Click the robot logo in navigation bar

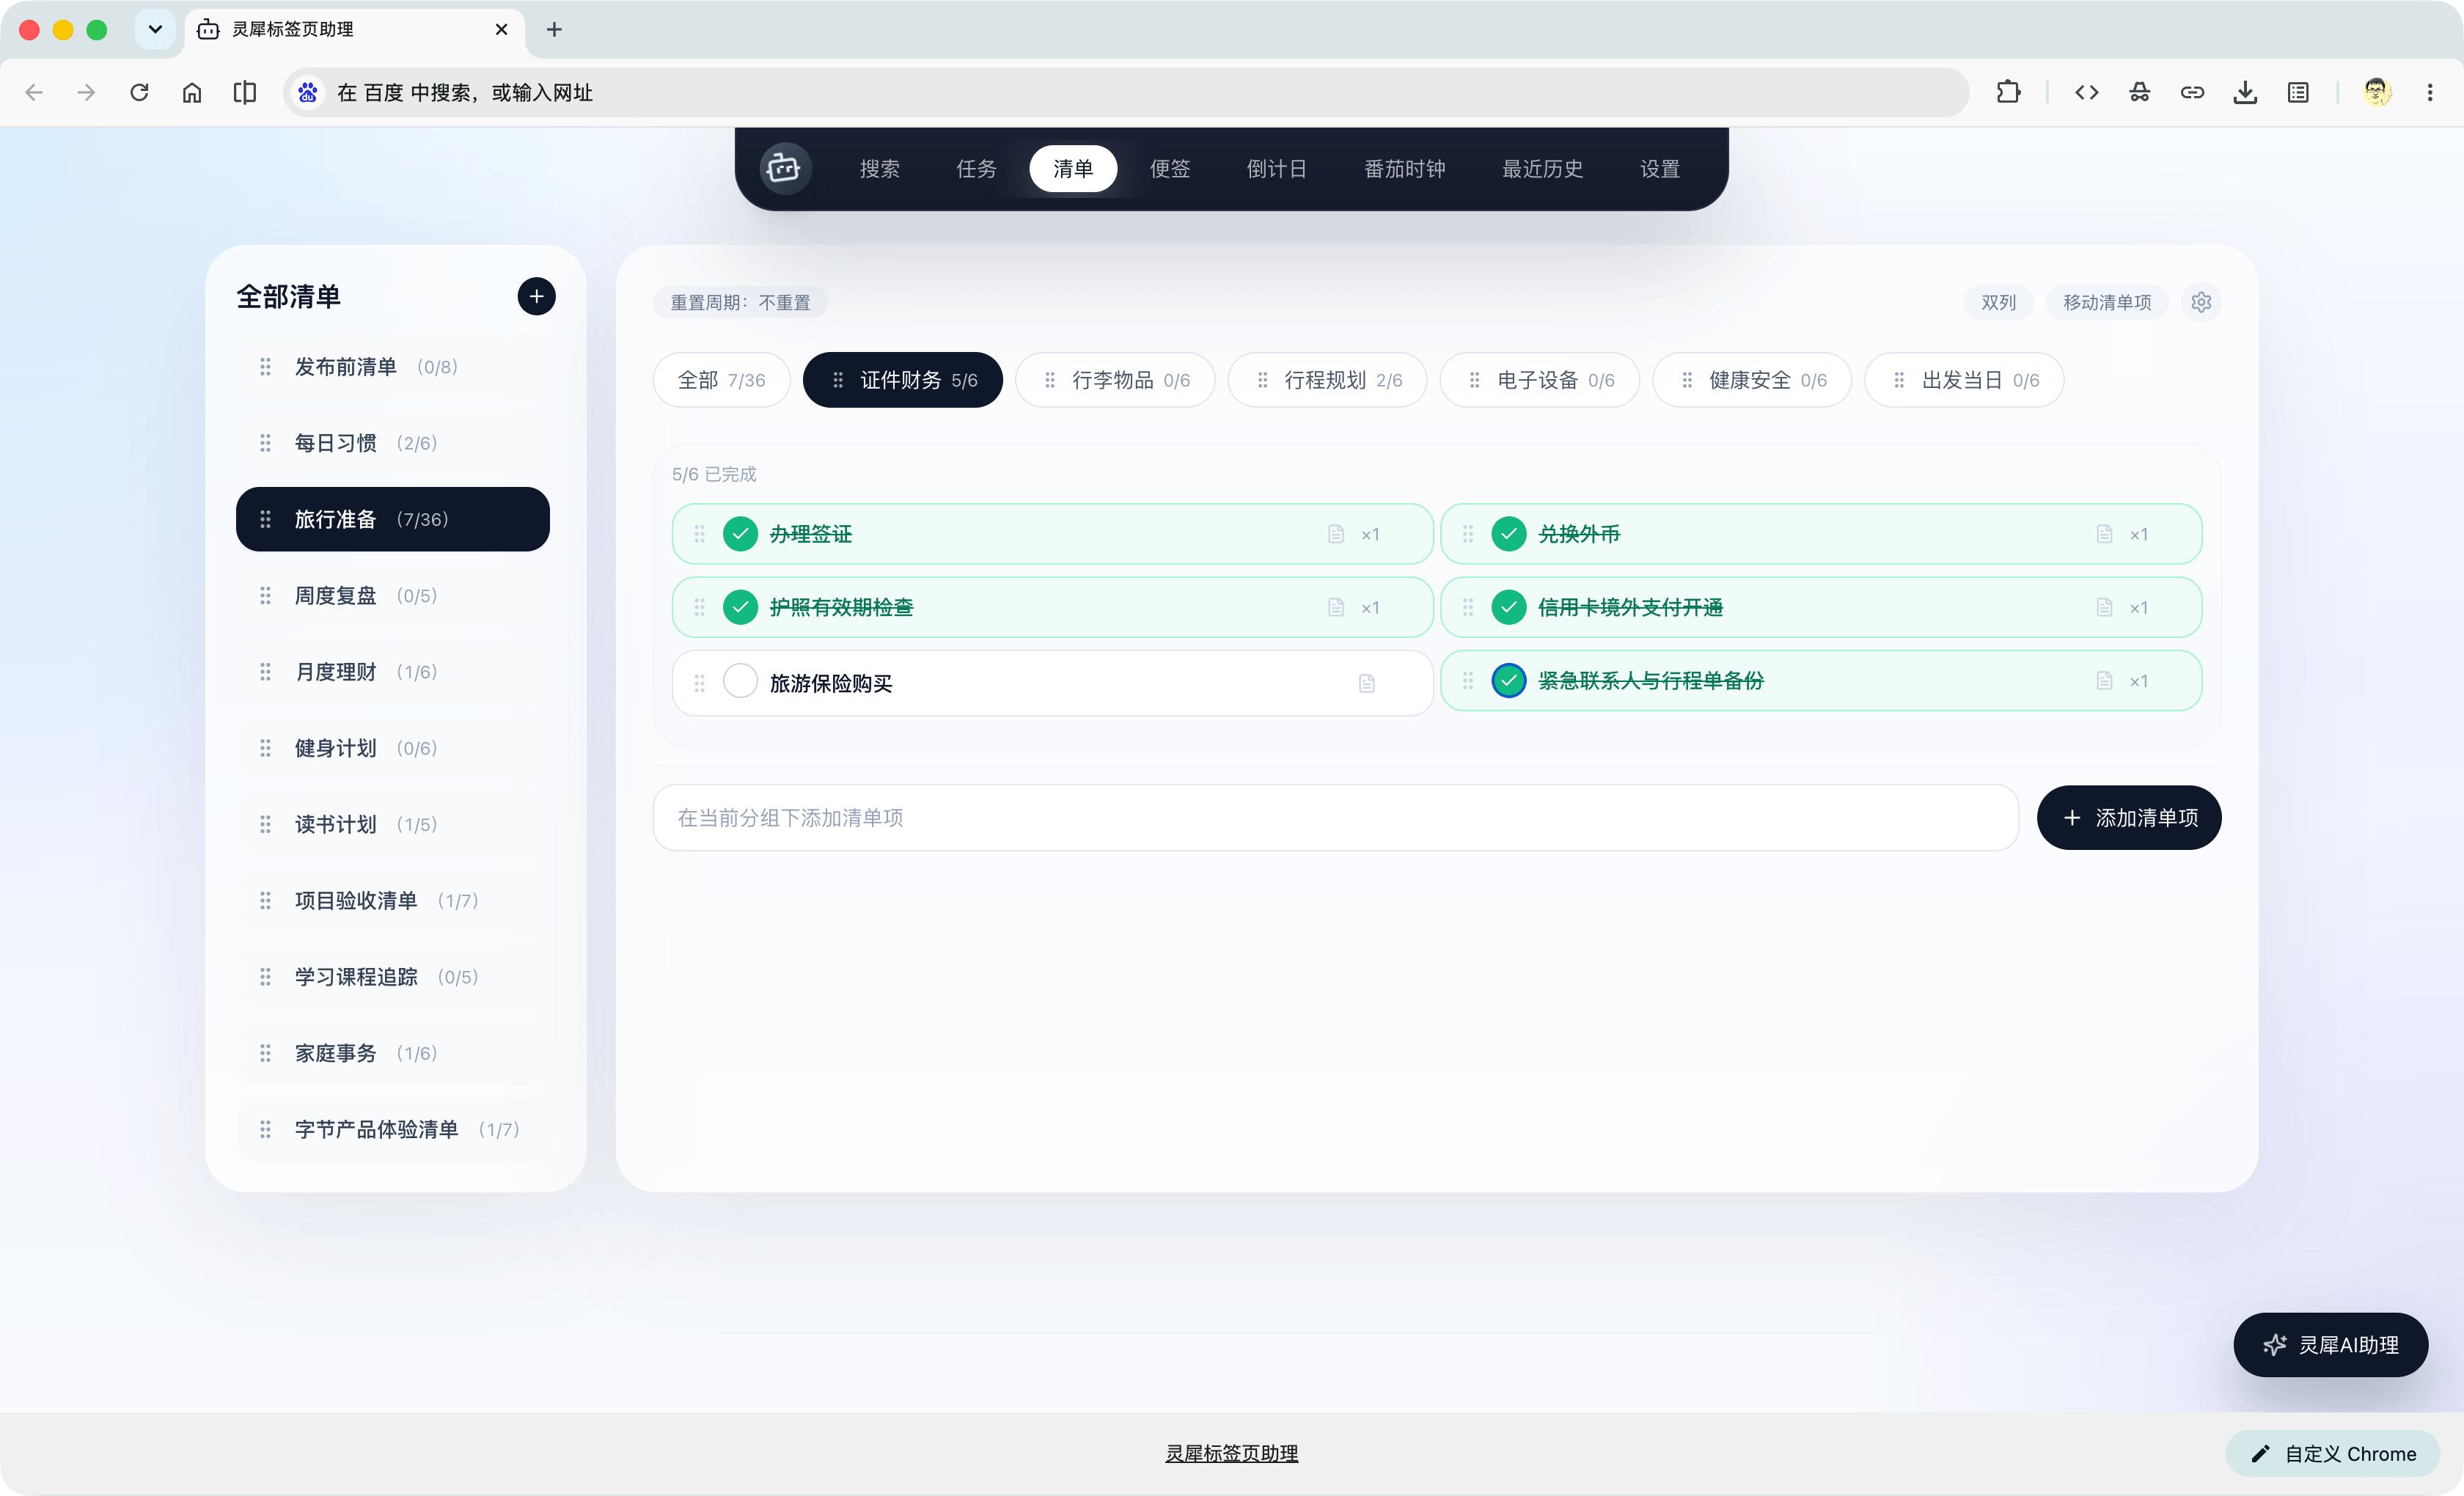(783, 168)
